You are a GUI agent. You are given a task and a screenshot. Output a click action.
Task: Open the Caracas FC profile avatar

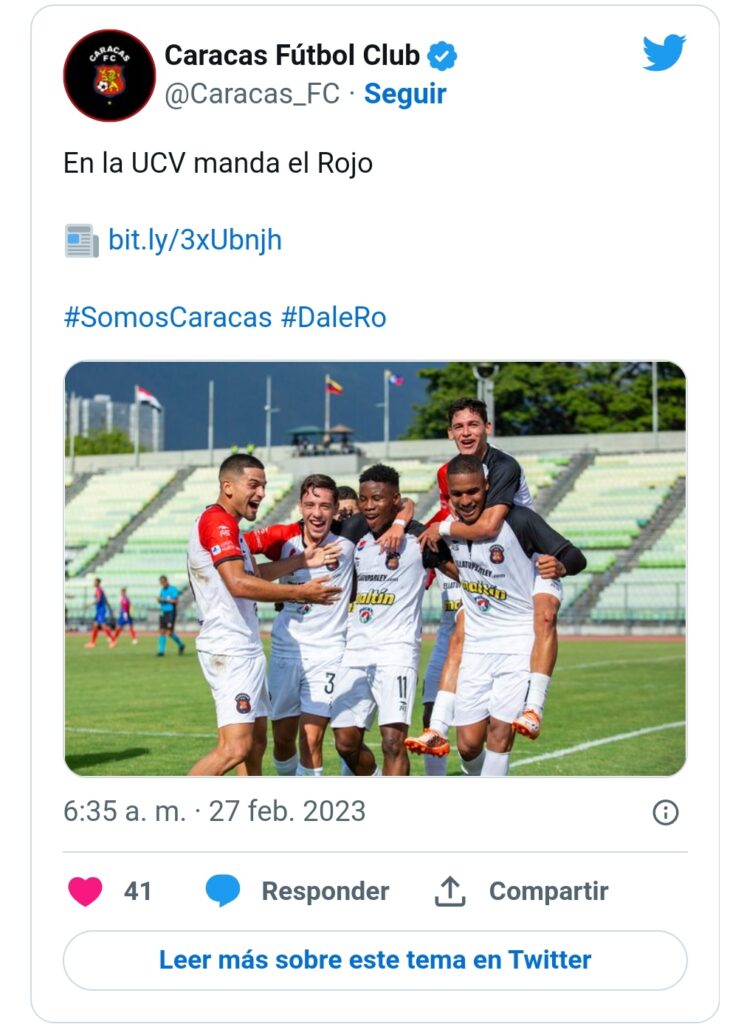tap(109, 75)
